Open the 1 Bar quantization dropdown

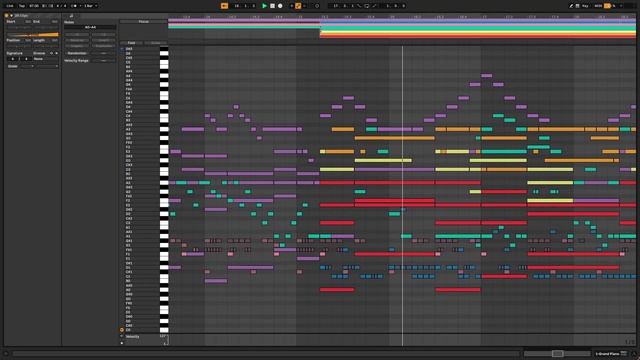pyautogui.click(x=90, y=6)
